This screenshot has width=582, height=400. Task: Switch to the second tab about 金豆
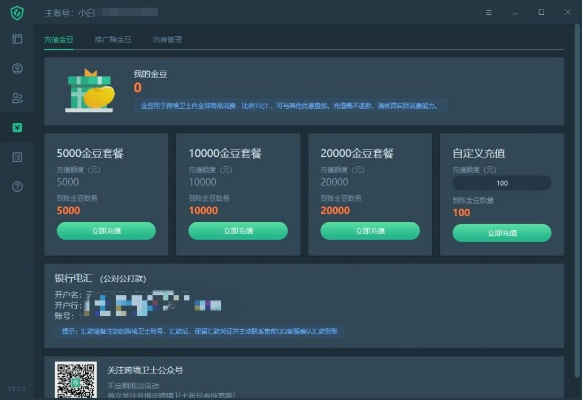pos(113,39)
